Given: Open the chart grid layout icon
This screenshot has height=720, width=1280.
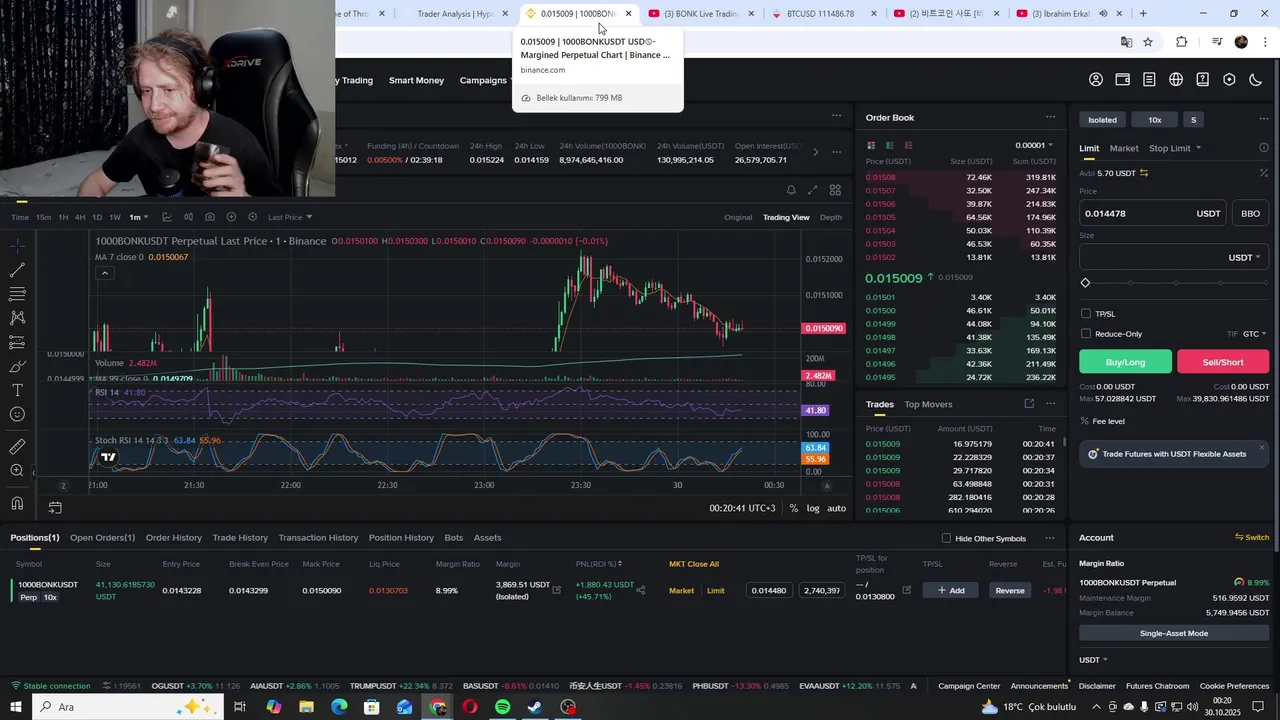Looking at the screenshot, I should point(835,190).
